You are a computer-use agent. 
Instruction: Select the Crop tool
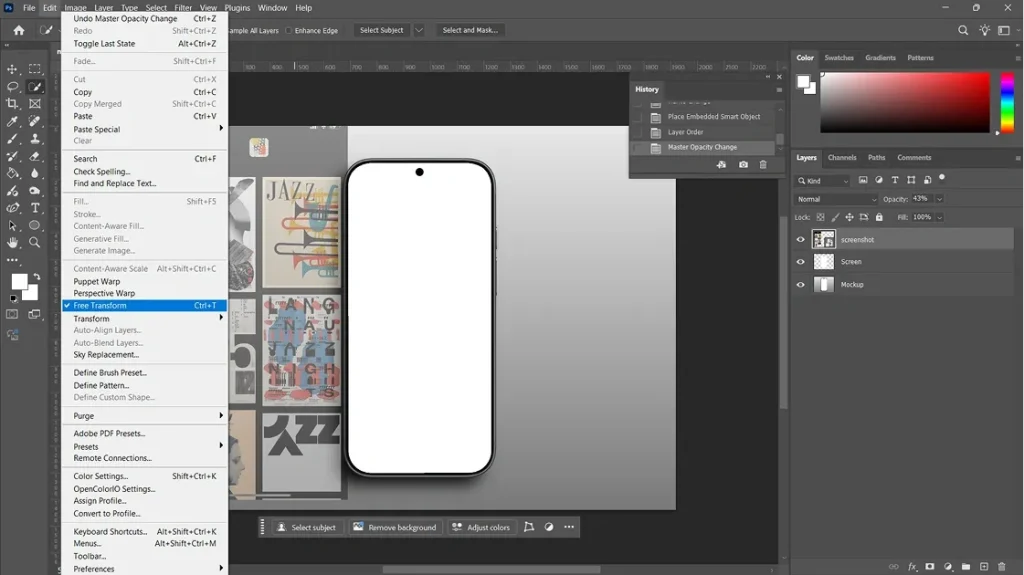(x=12, y=104)
